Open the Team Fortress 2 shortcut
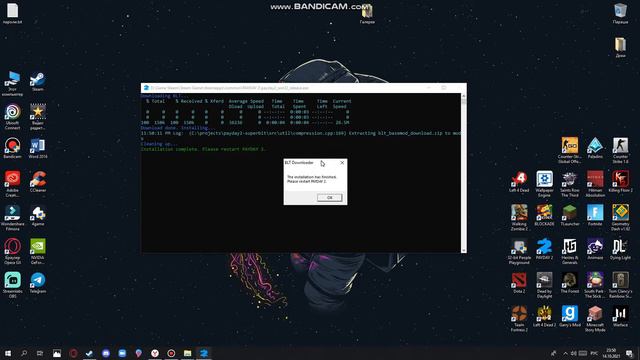This screenshot has width=640, height=360. tap(519, 319)
